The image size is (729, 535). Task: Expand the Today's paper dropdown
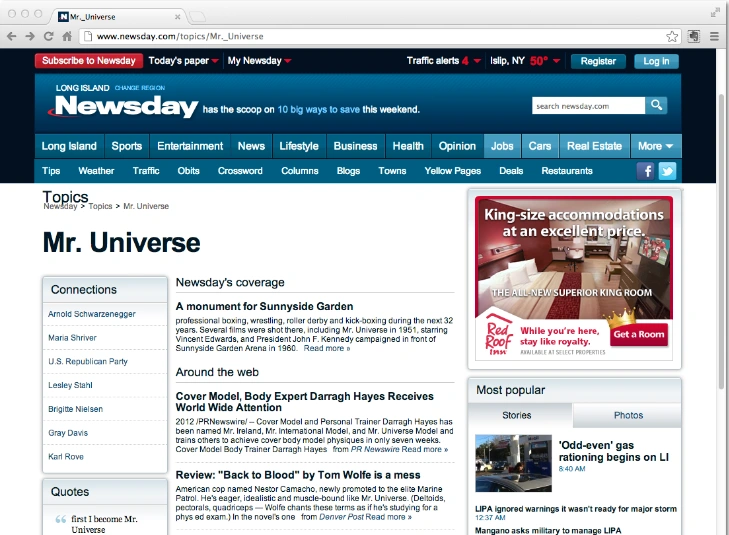pos(183,60)
